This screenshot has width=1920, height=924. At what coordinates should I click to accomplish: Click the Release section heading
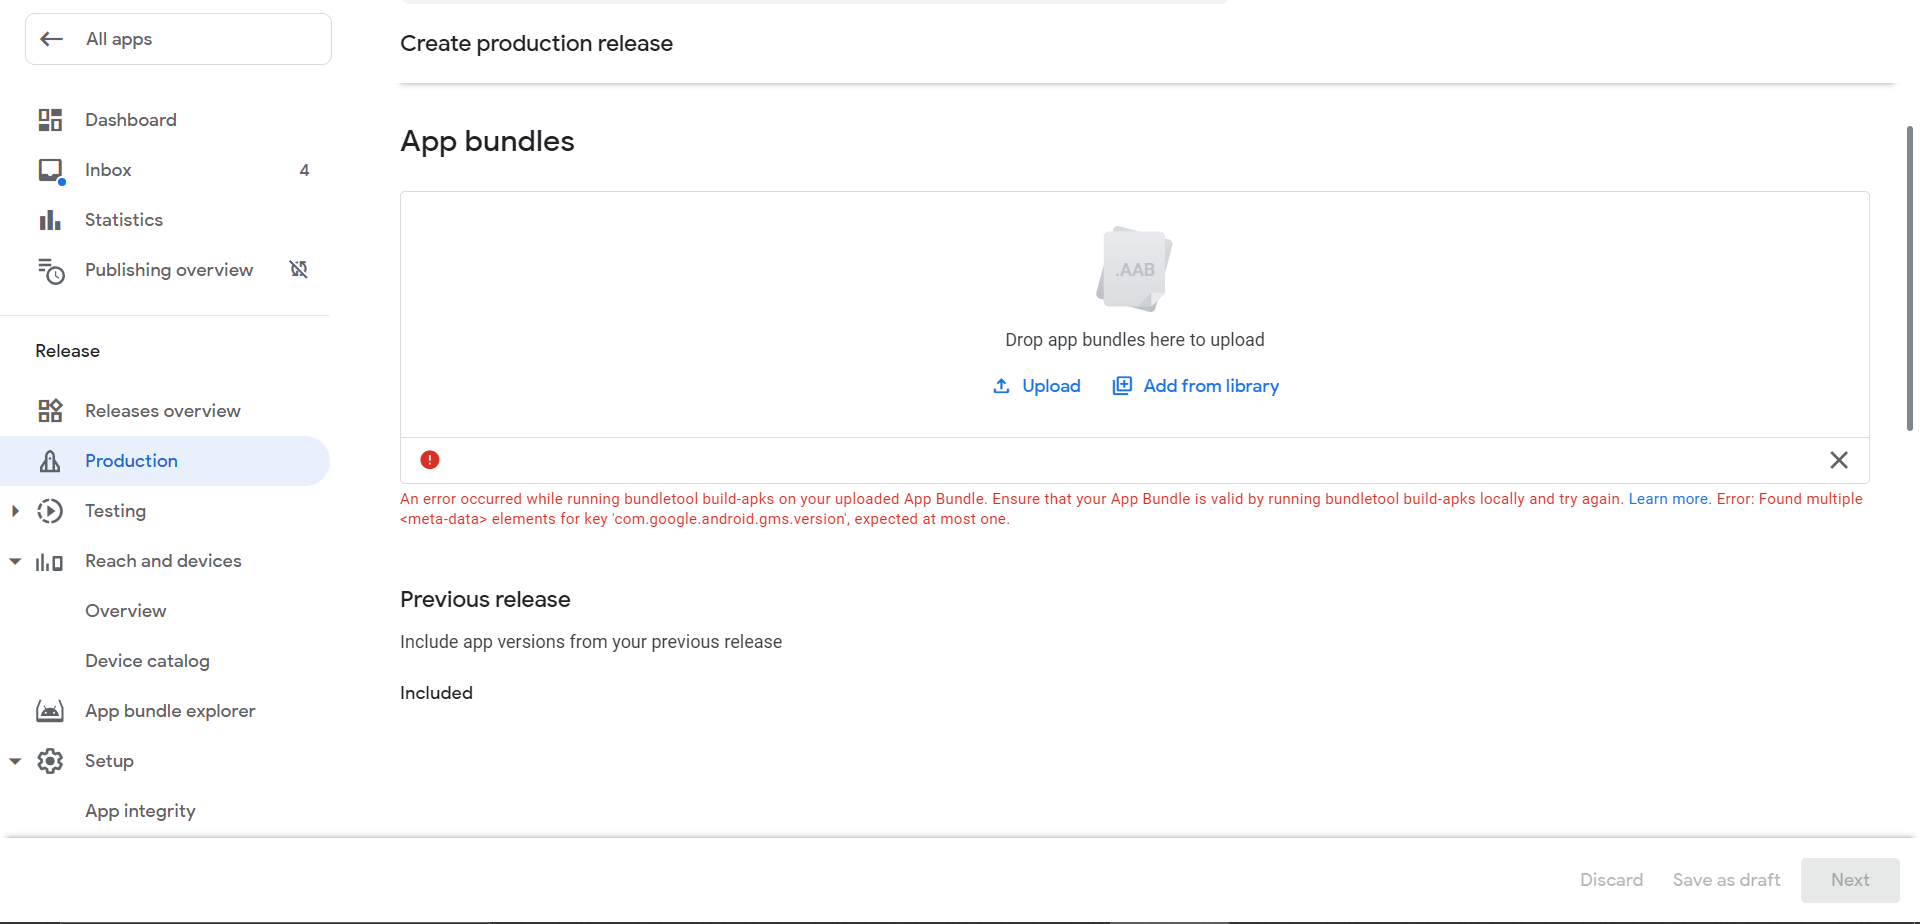(68, 351)
